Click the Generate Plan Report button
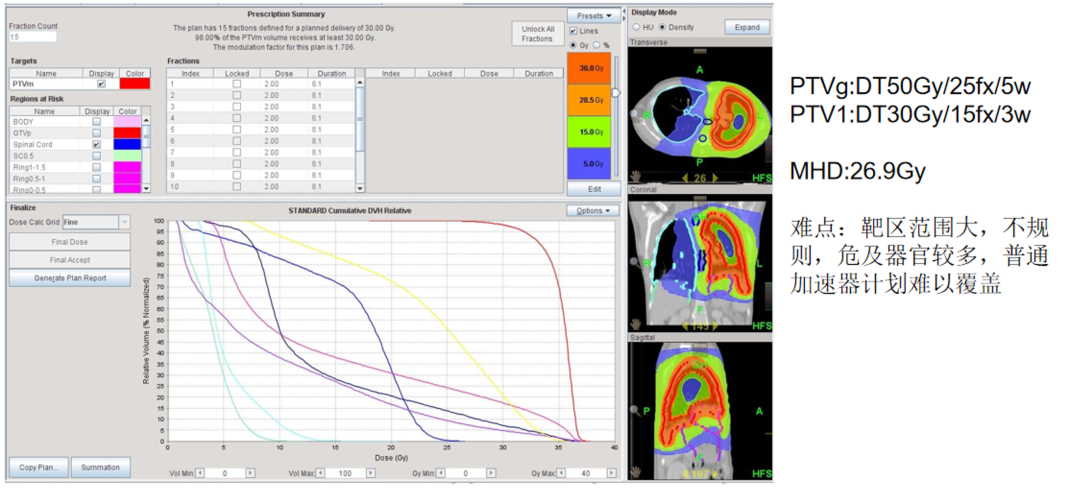The height and width of the screenshot is (490, 1080). (69, 278)
